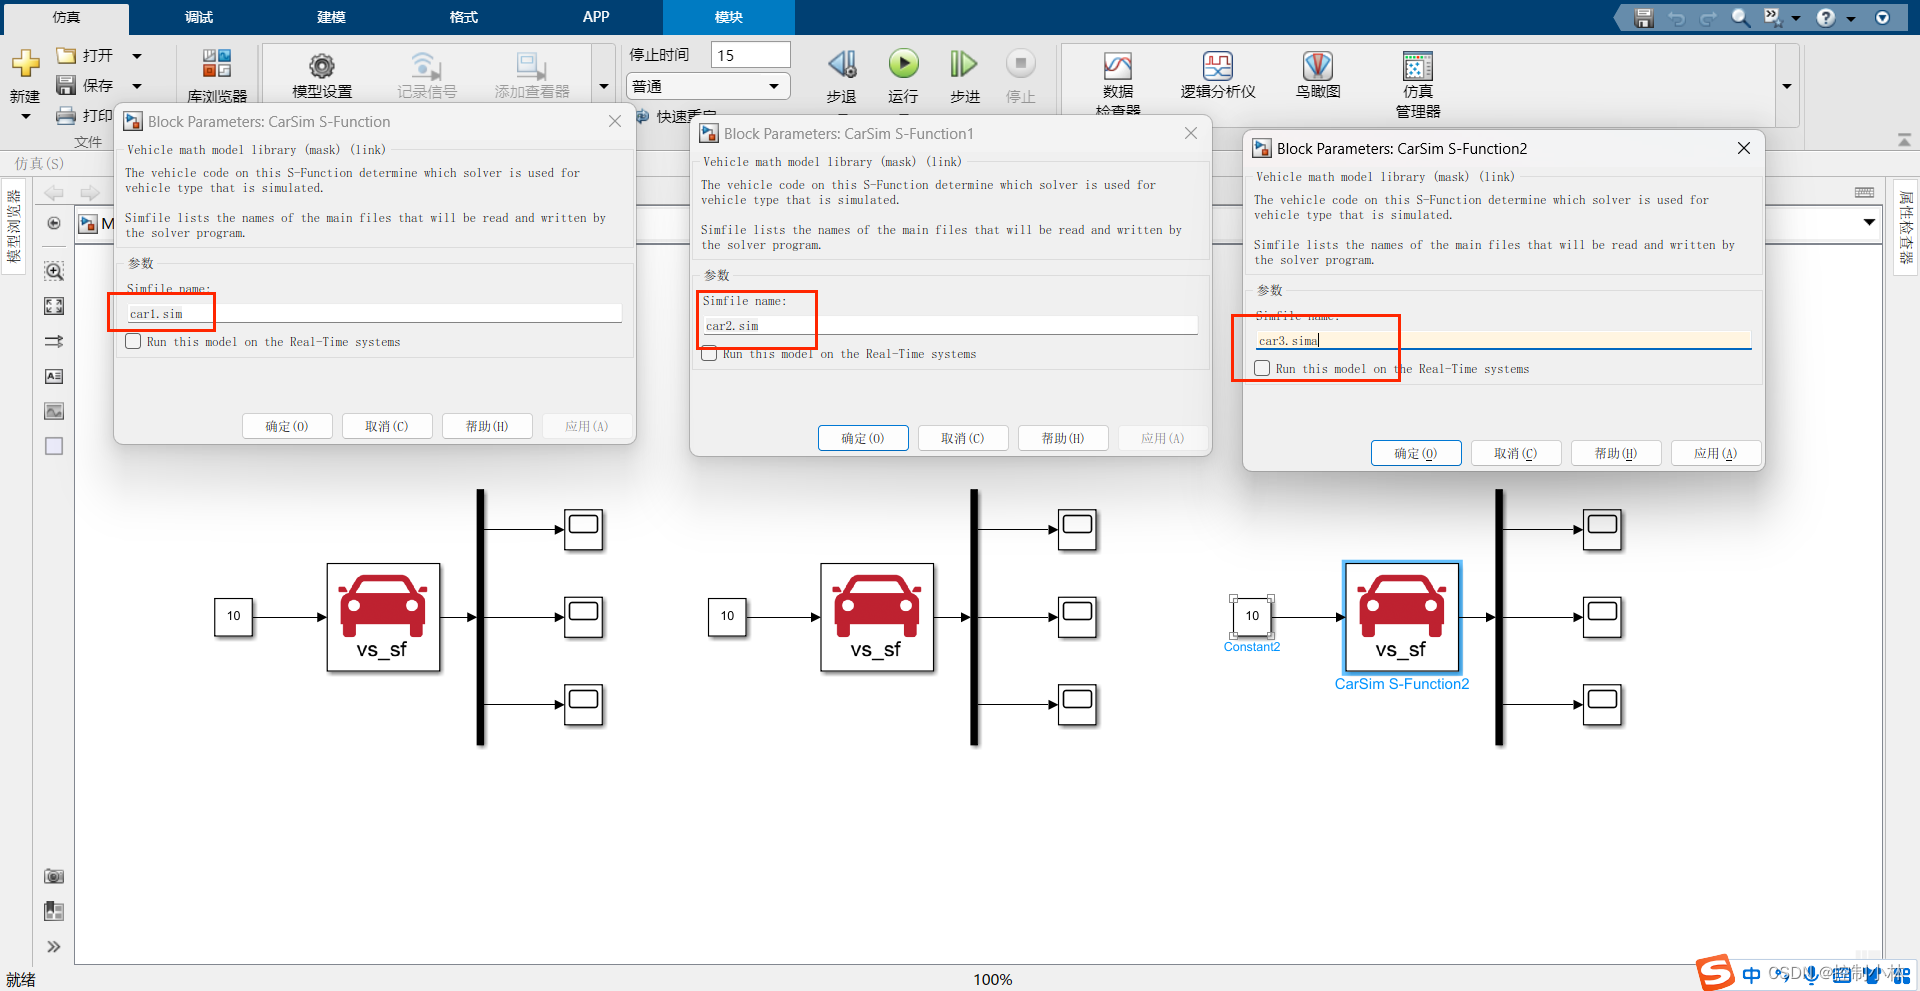Select the Constant2 block on canvas
The width and height of the screenshot is (1920, 991).
click(1252, 616)
